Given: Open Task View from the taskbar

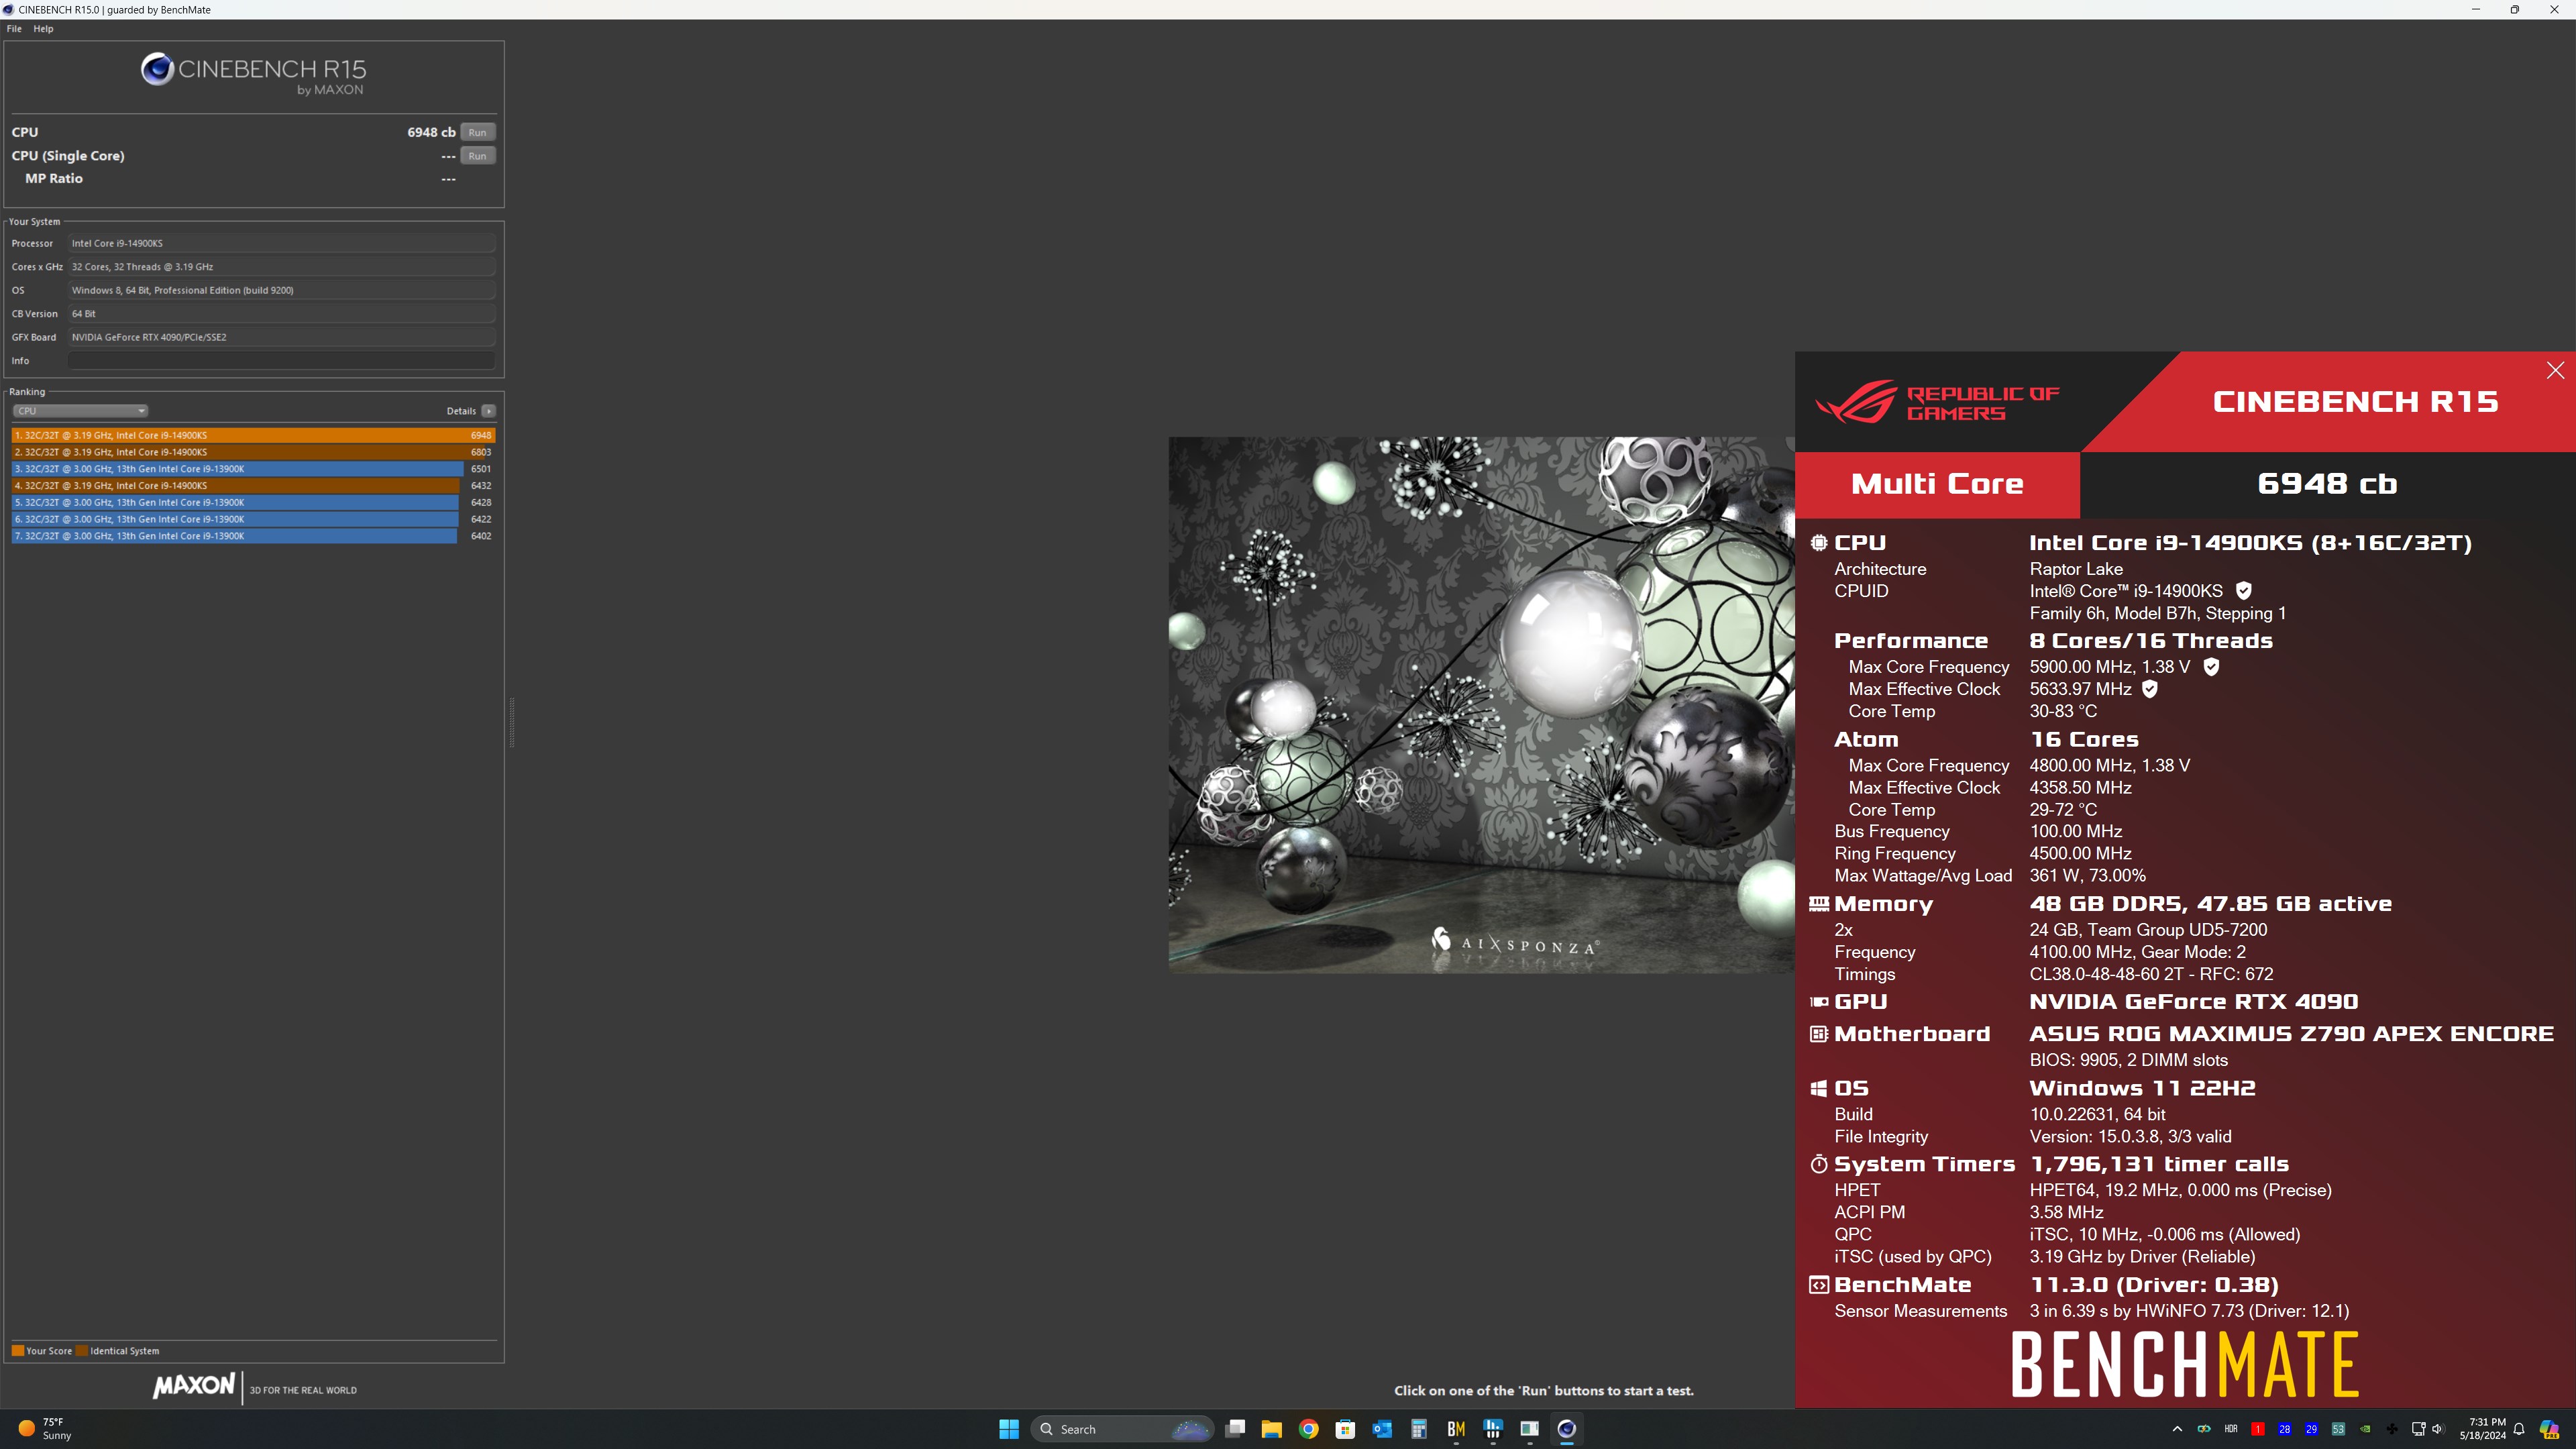Looking at the screenshot, I should pos(1235,1429).
